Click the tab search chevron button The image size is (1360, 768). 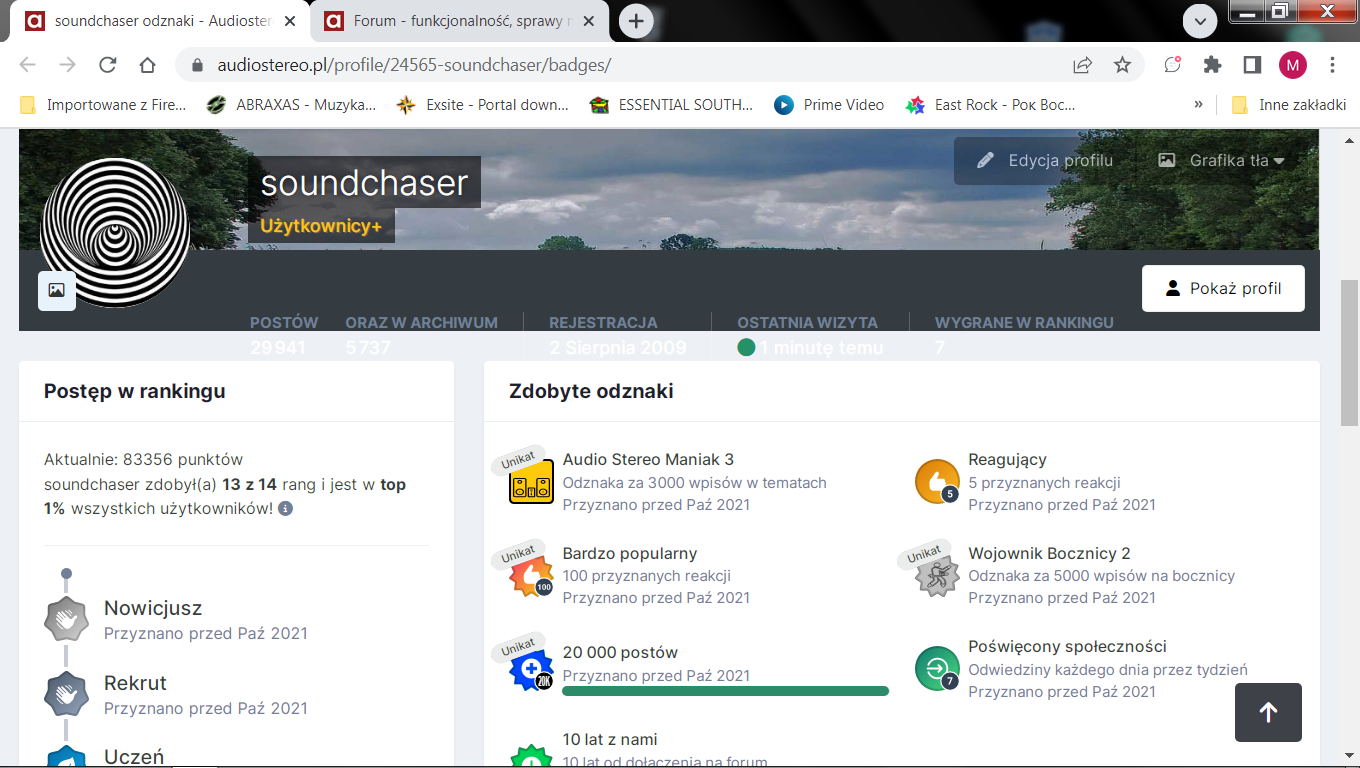point(1199,21)
